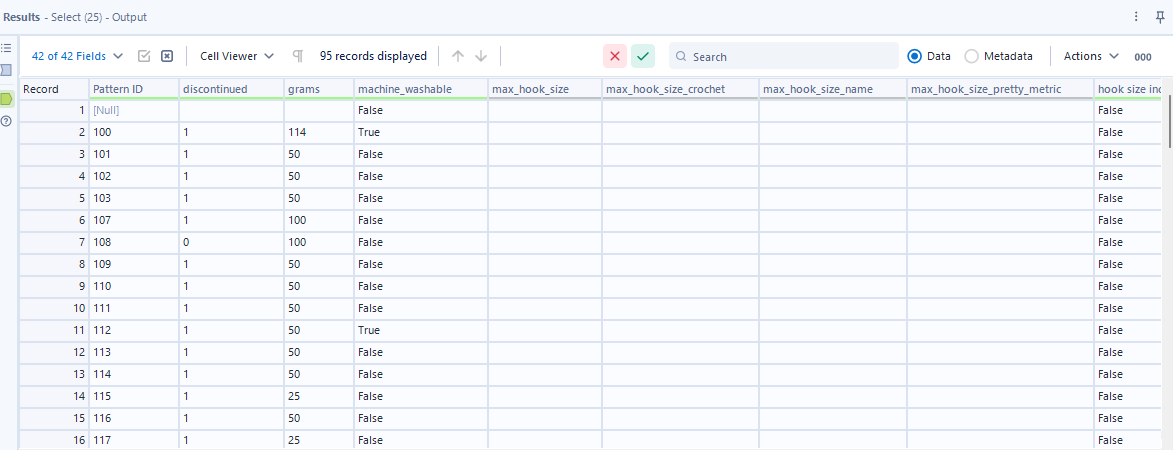
Task: Click the machine_washable column header
Action: pyautogui.click(x=404, y=89)
